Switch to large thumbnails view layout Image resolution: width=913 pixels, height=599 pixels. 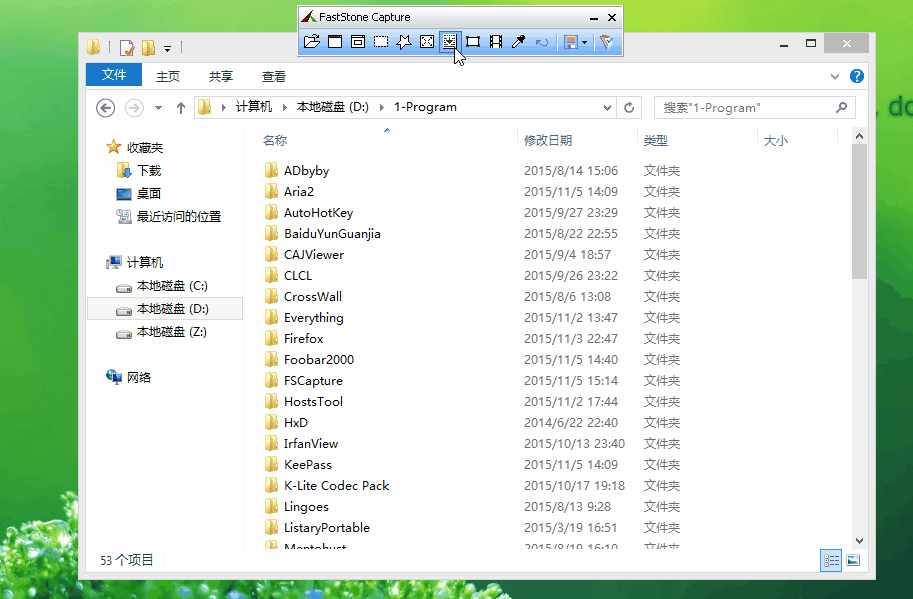[853, 561]
